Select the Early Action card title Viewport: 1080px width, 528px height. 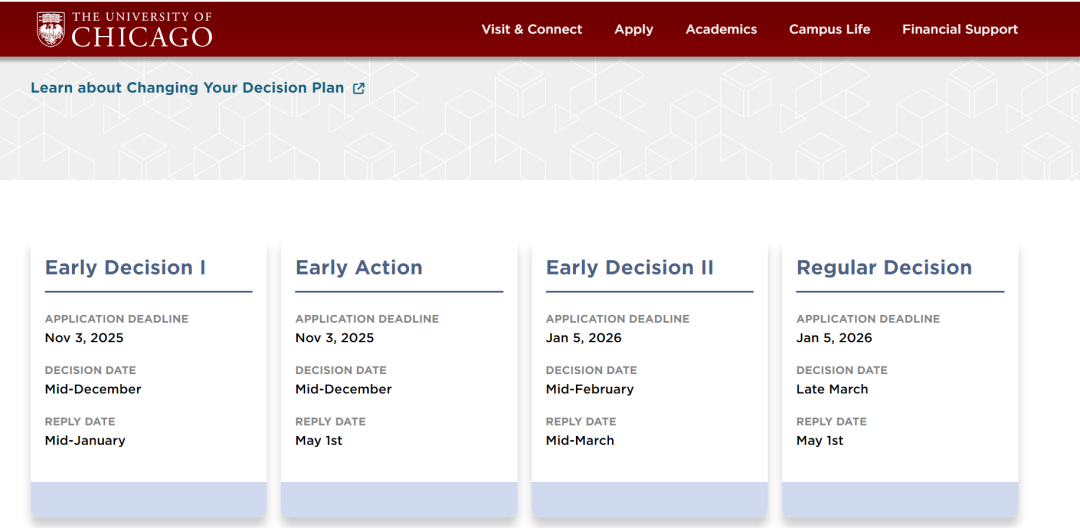359,267
